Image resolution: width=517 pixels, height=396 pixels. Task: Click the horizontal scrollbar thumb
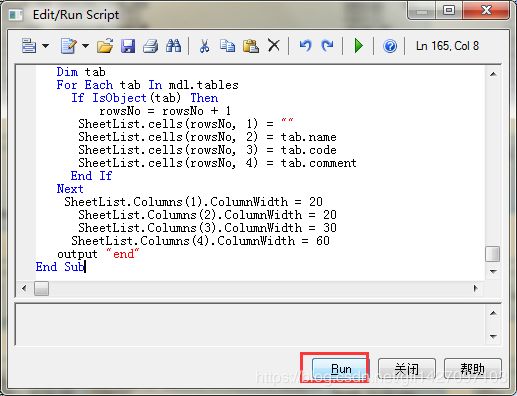pyautogui.click(x=42, y=288)
